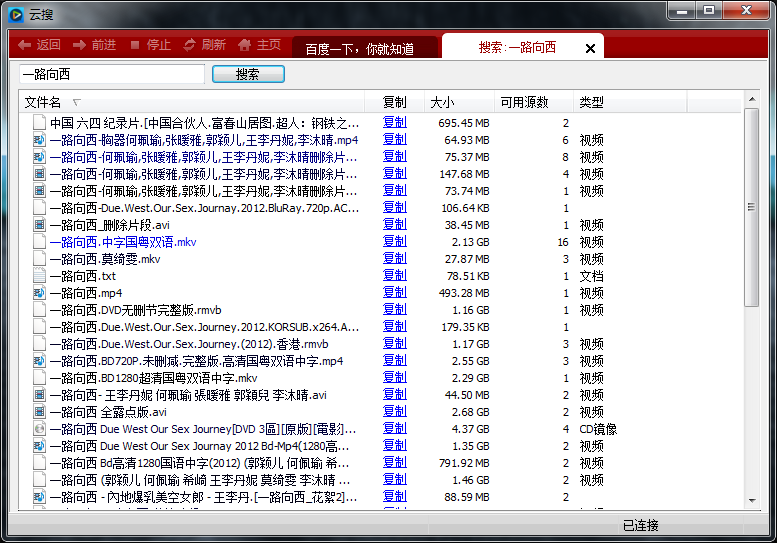
Task: Close the 搜索:一路向西 tab
Action: click(x=590, y=48)
